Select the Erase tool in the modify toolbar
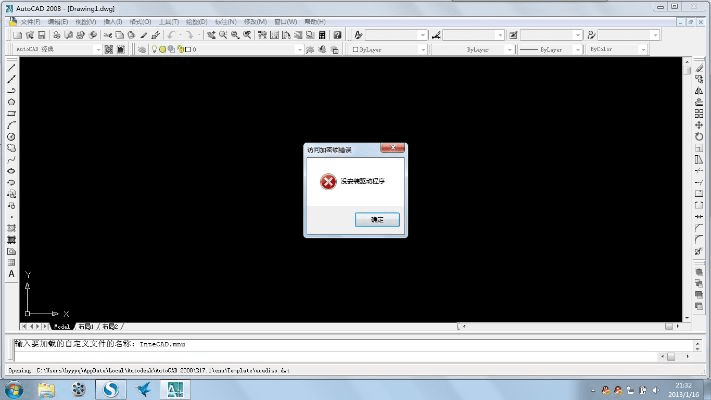 (x=698, y=67)
